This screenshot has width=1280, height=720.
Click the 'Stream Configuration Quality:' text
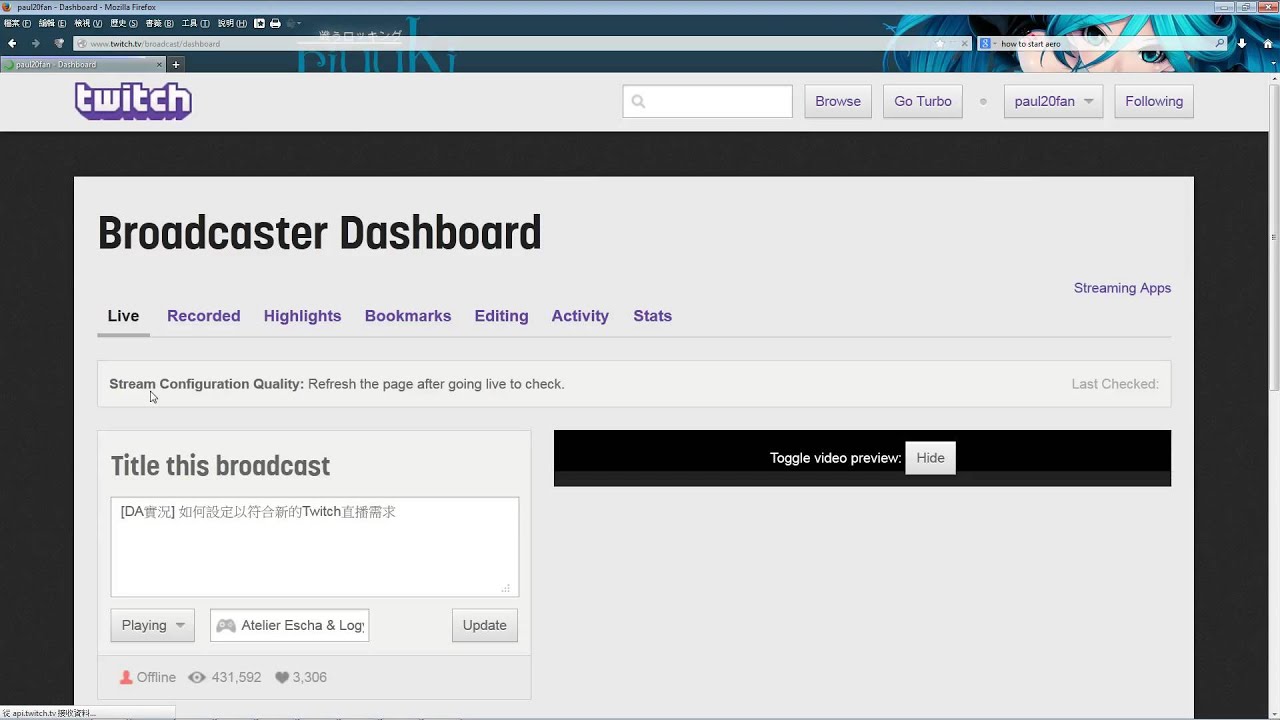[206, 384]
